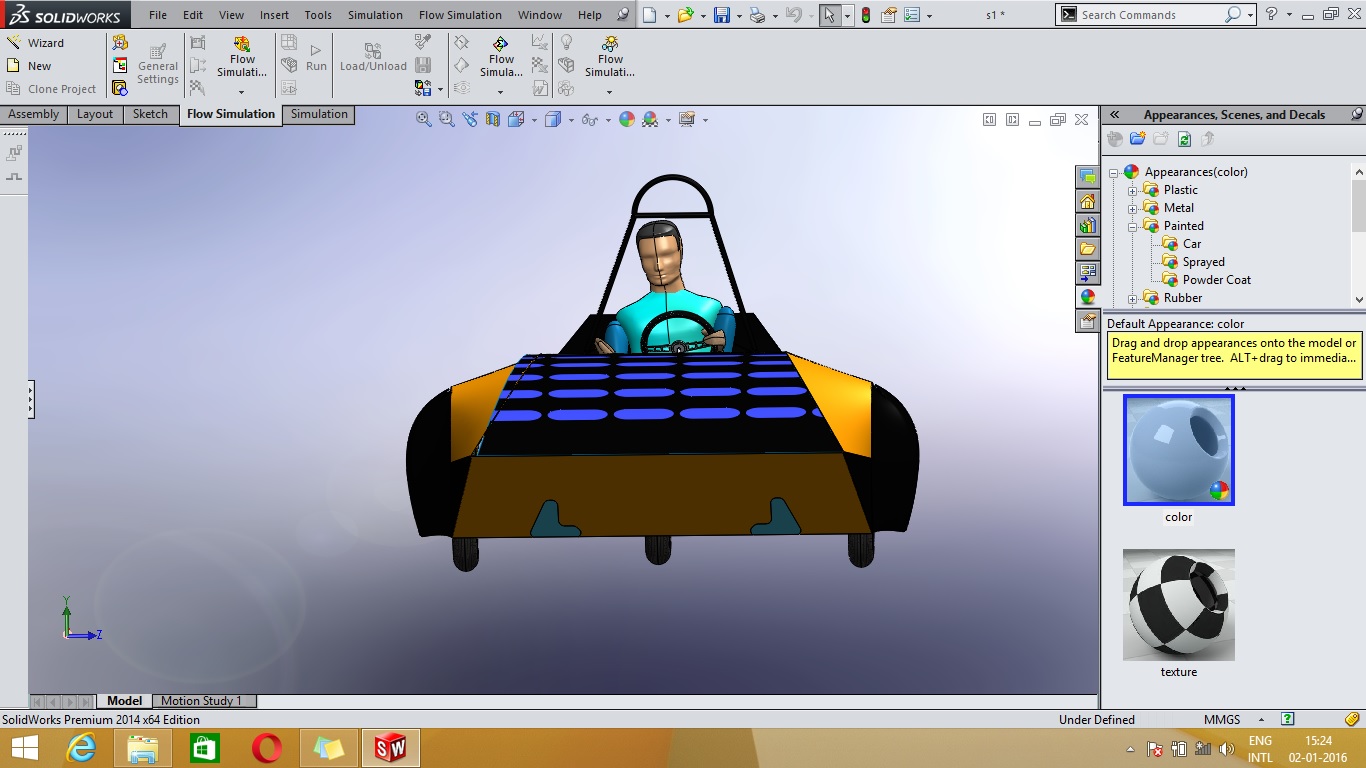The height and width of the screenshot is (768, 1366).
Task: Click the Flow Simulation Wizard wand icon
Action: point(14,43)
